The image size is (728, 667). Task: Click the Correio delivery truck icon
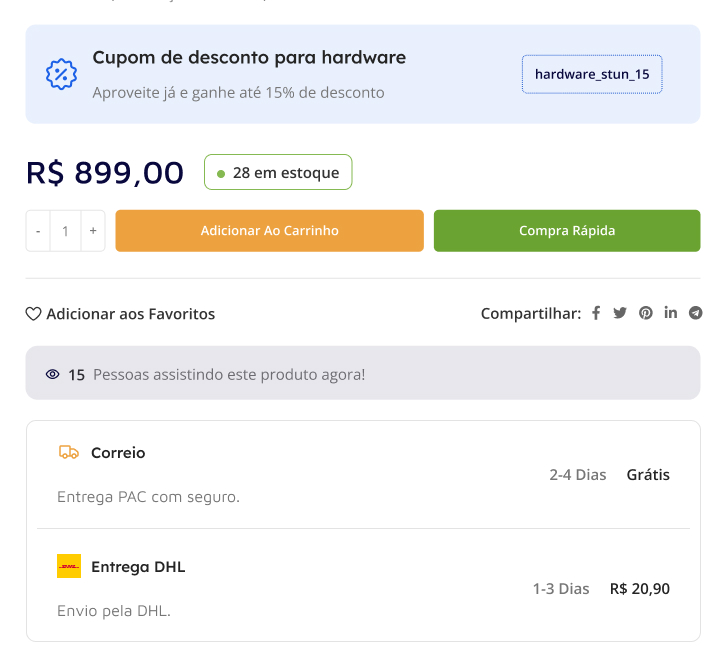click(69, 452)
